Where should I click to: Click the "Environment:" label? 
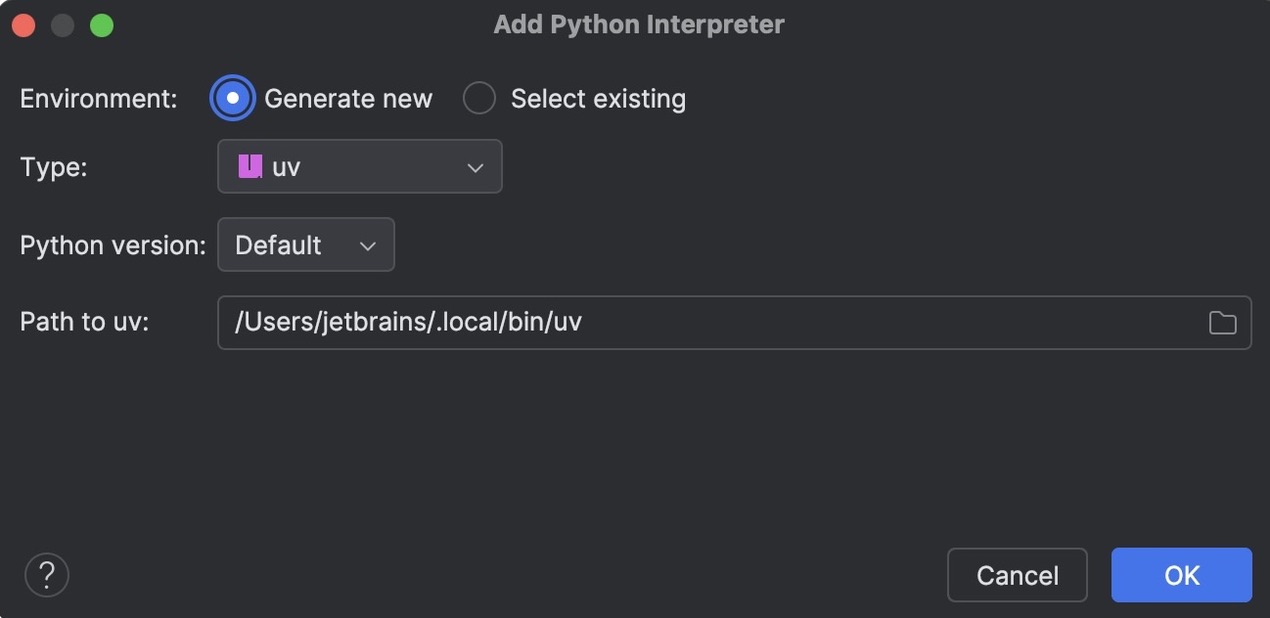[x=97, y=97]
